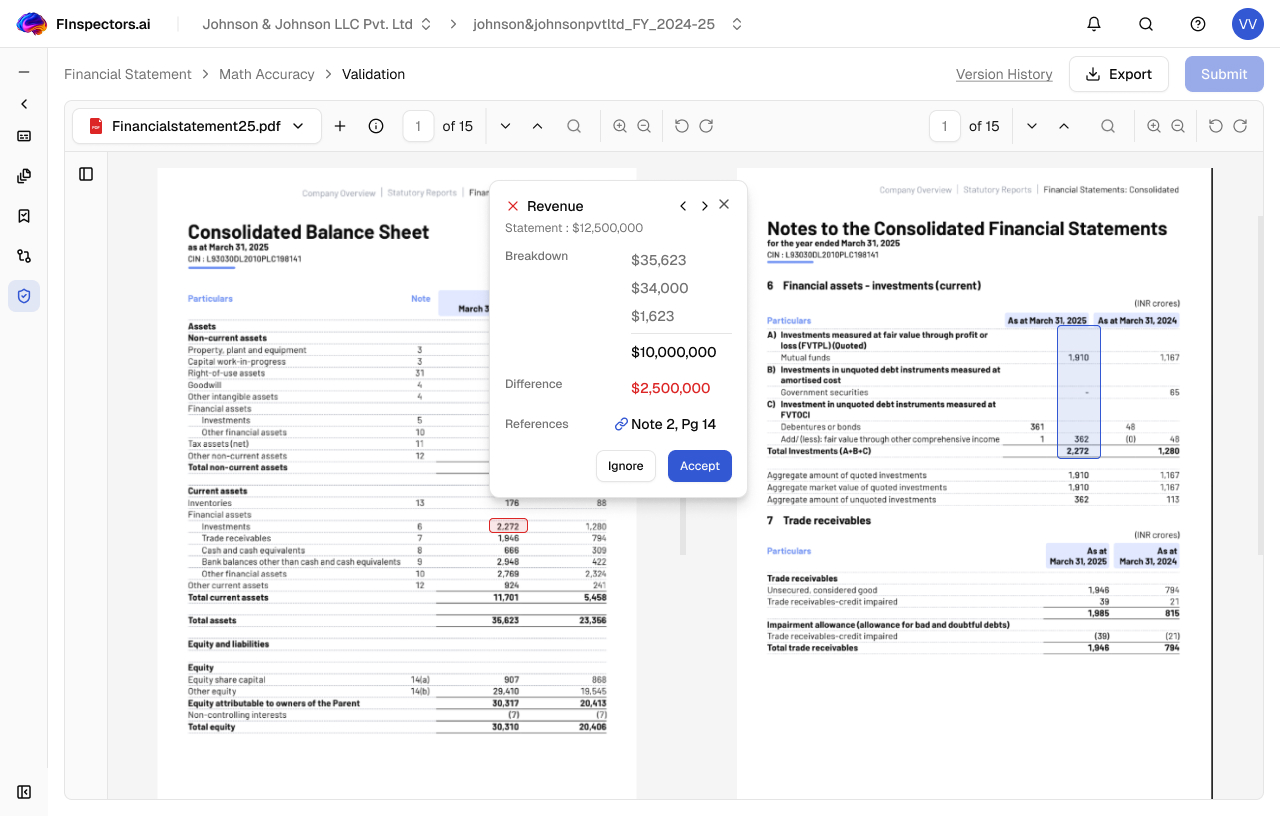
Task: Go to Financial Statement breadcrumb
Action: point(128,74)
